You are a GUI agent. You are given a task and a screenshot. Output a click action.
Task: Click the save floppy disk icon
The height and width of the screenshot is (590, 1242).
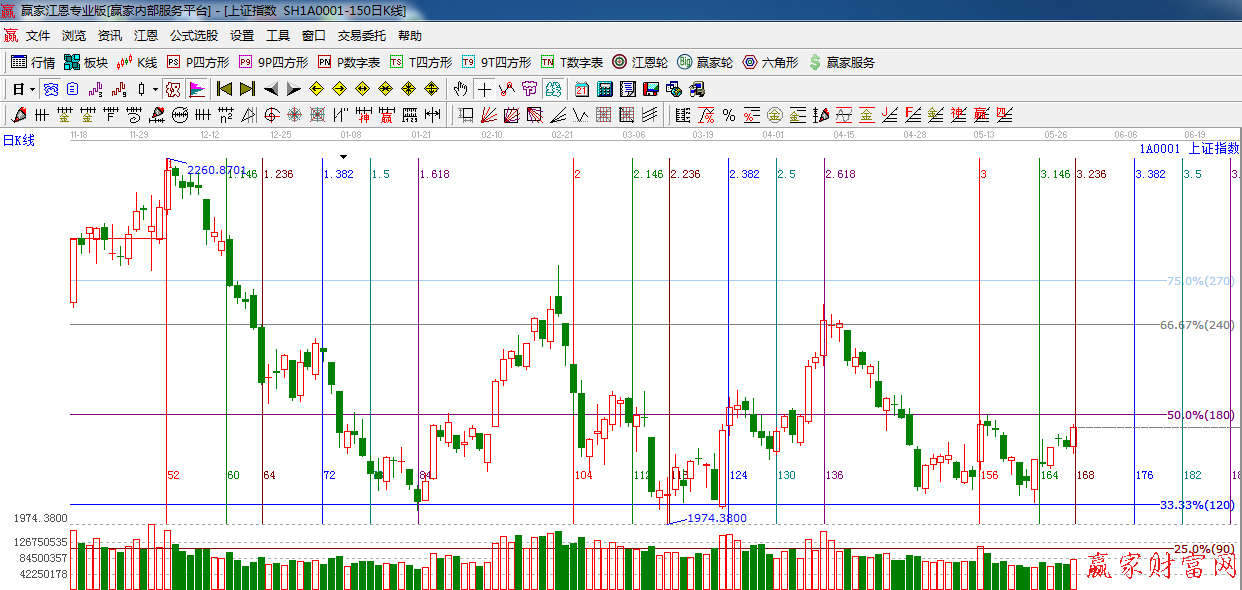click(651, 89)
